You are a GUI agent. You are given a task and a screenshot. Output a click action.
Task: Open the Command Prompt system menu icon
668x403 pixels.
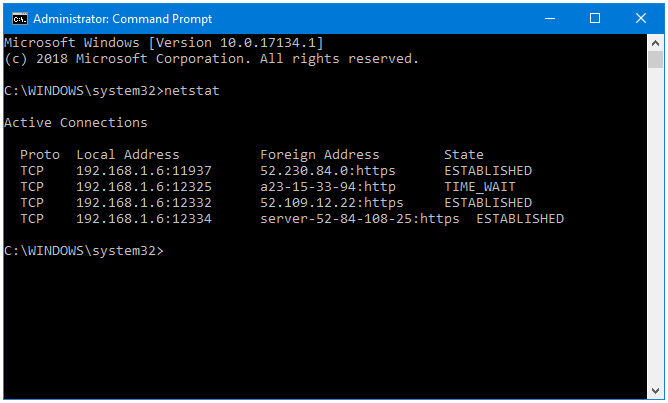(20, 19)
